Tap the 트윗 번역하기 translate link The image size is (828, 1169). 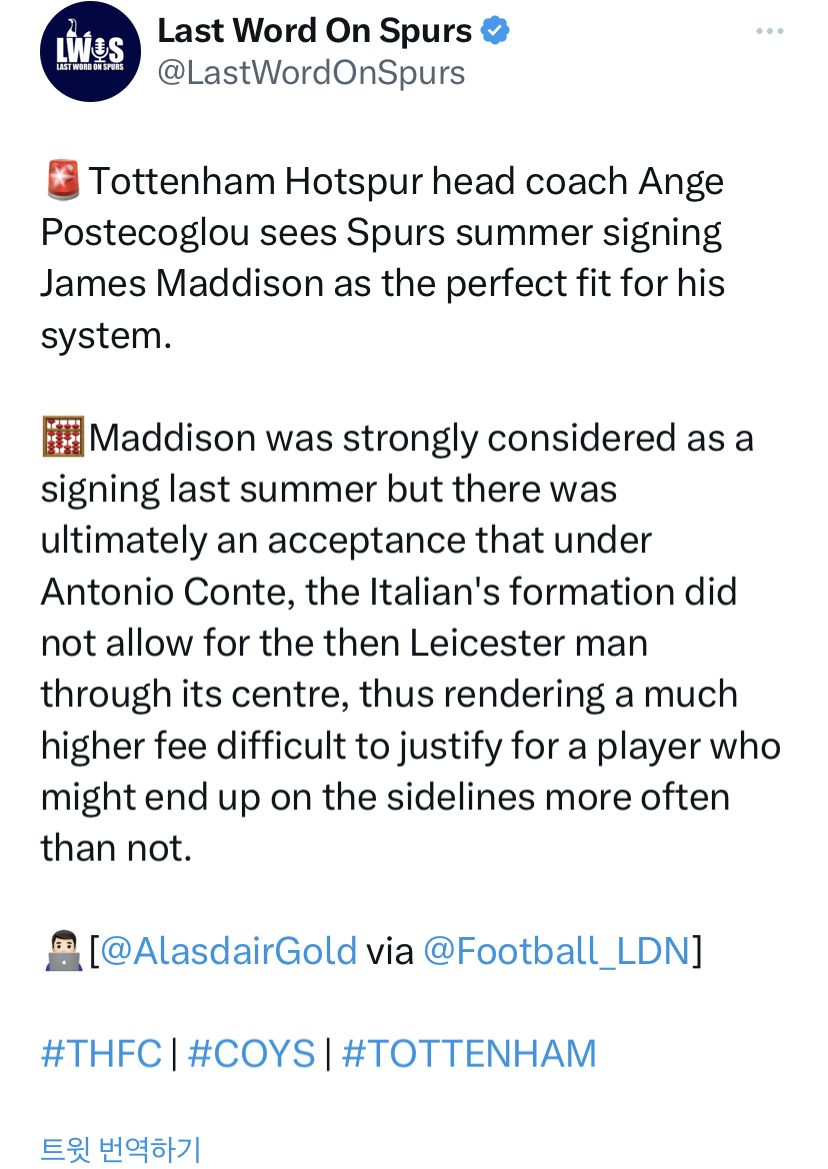pos(121,1149)
